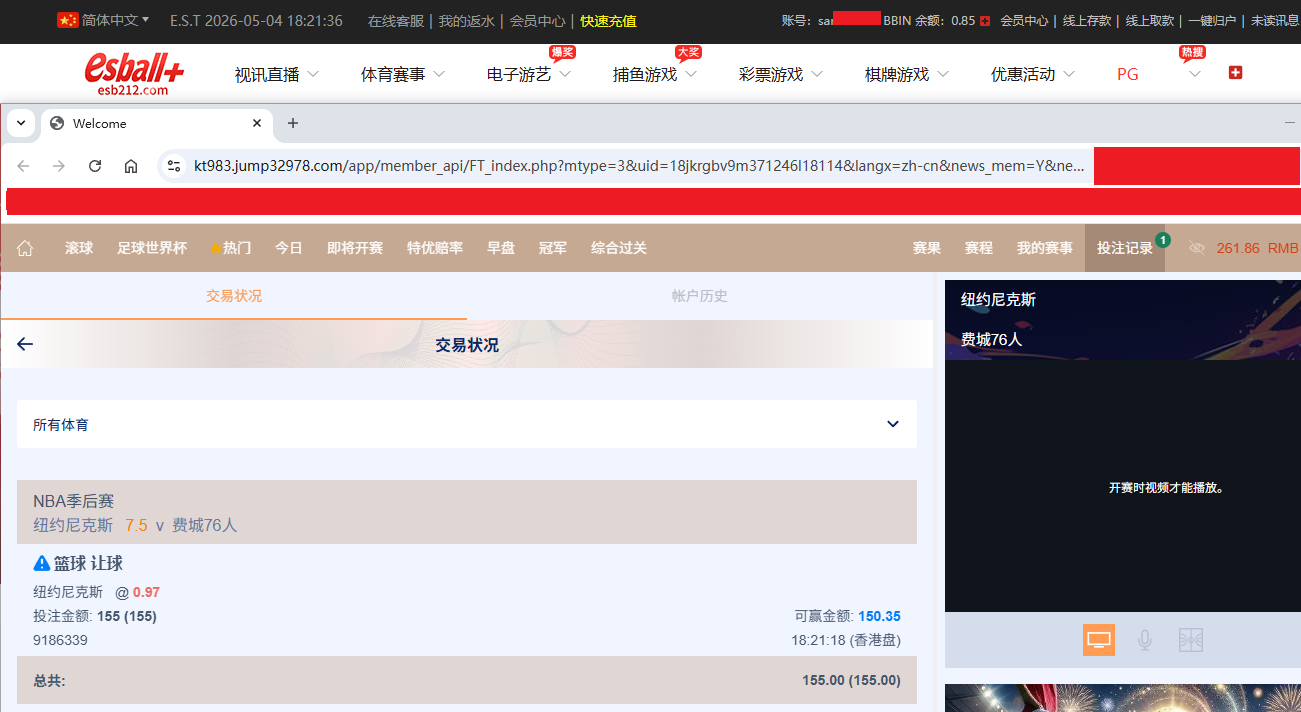The width and height of the screenshot is (1301, 712).
Task: Click 纽约尼克斯 team name in match header
Action: tap(73, 525)
